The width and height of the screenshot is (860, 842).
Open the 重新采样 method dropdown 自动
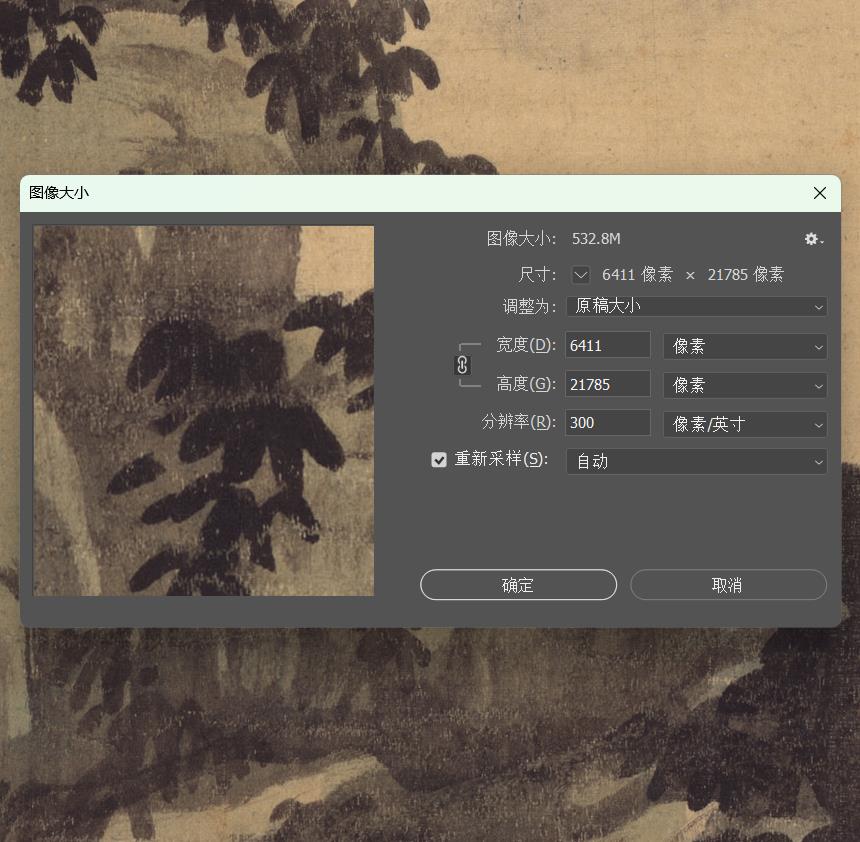697,461
